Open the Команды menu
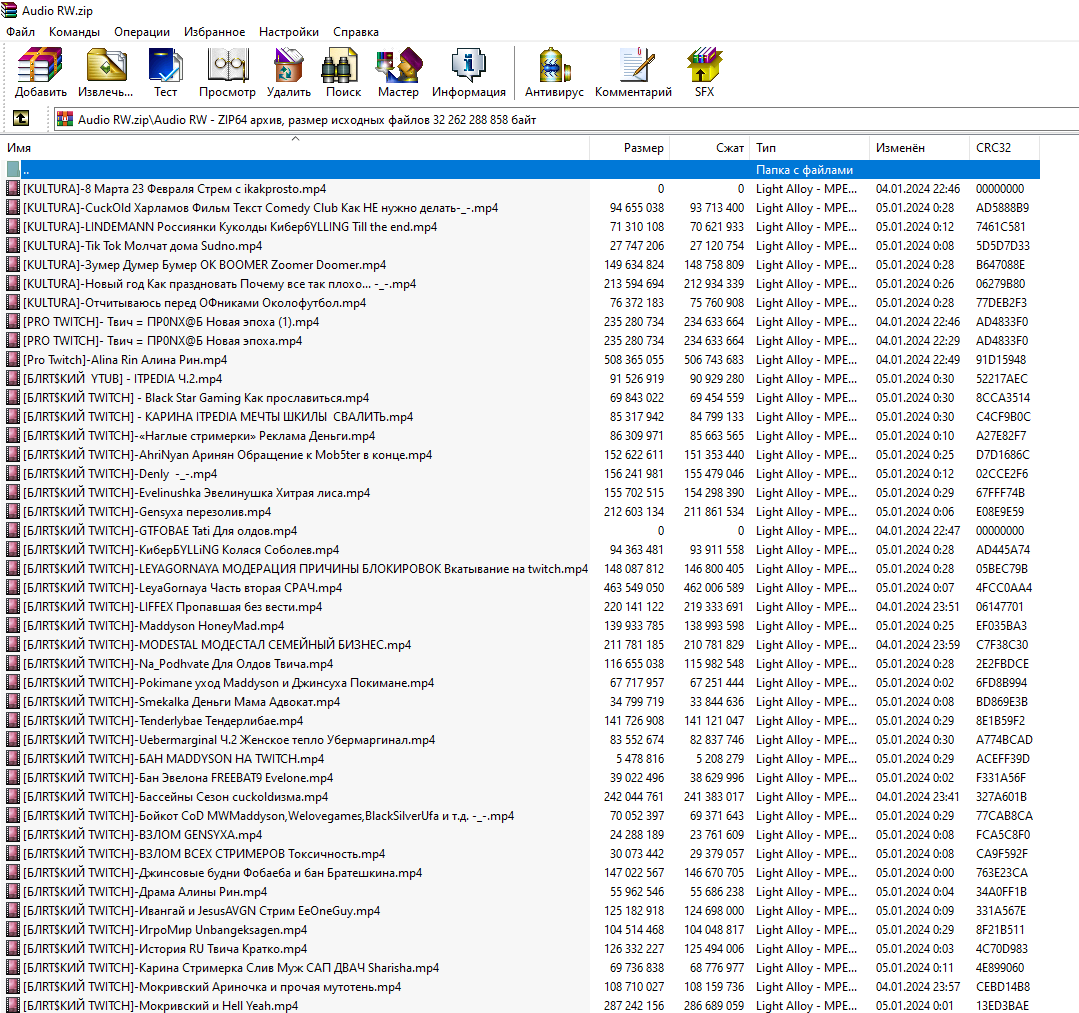The width and height of the screenshot is (1079, 1013). click(x=74, y=32)
